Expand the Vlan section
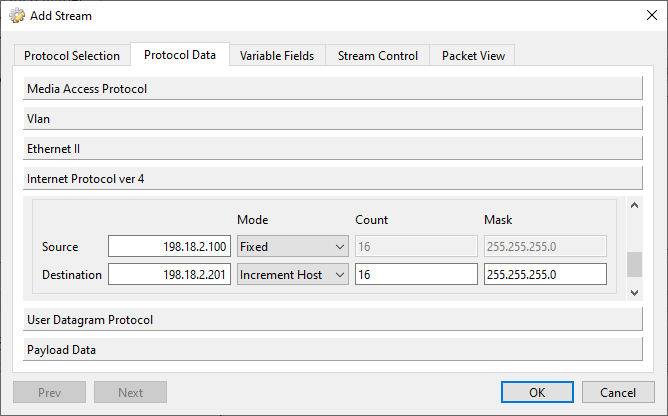Viewport: 668px width, 416px height. tap(333, 118)
